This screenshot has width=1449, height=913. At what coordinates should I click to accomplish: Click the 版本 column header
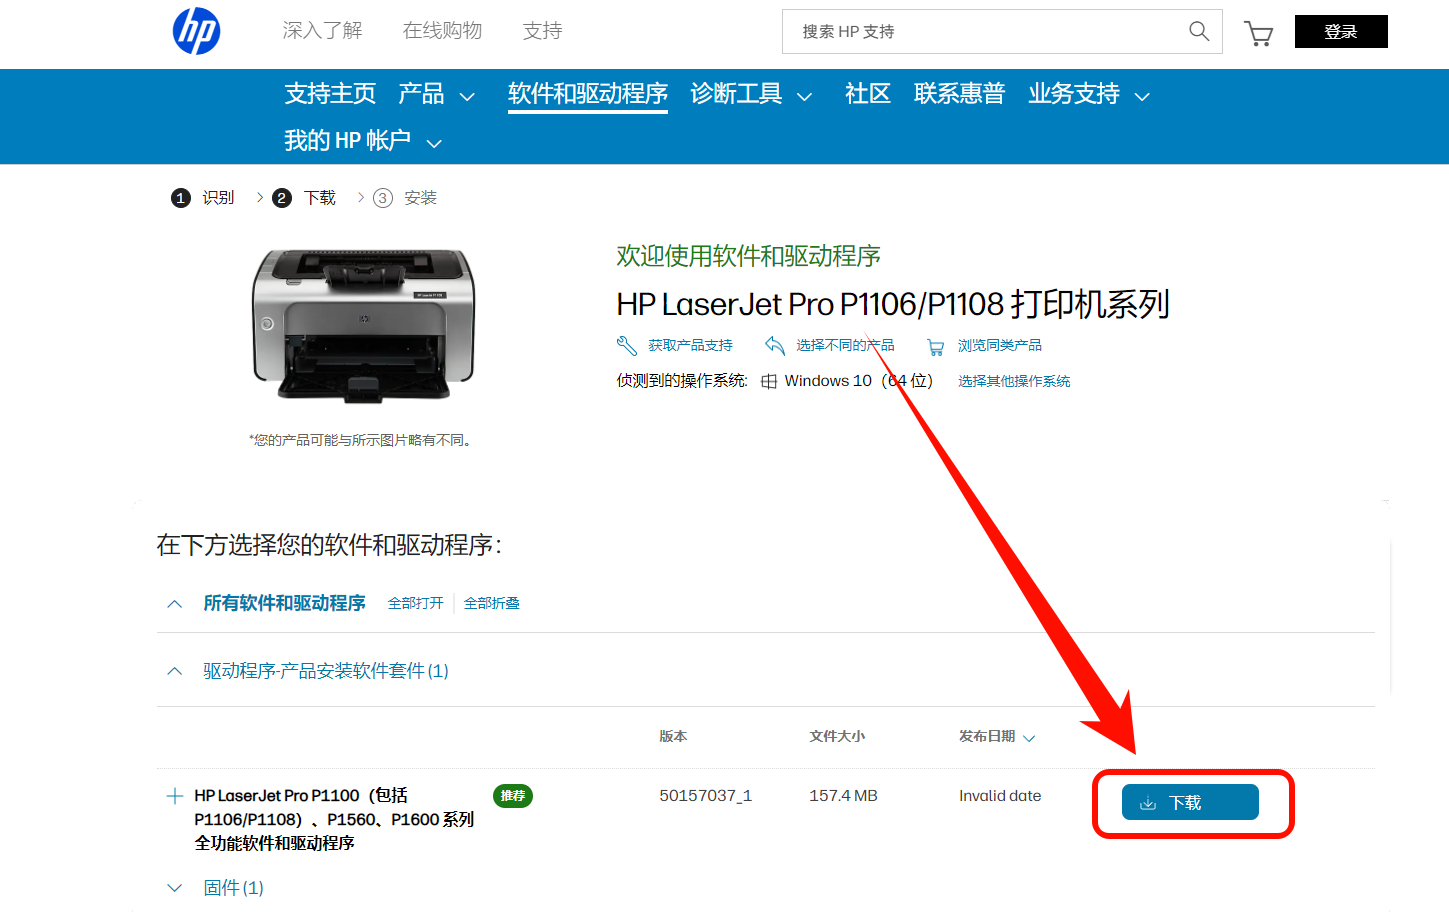pos(673,737)
